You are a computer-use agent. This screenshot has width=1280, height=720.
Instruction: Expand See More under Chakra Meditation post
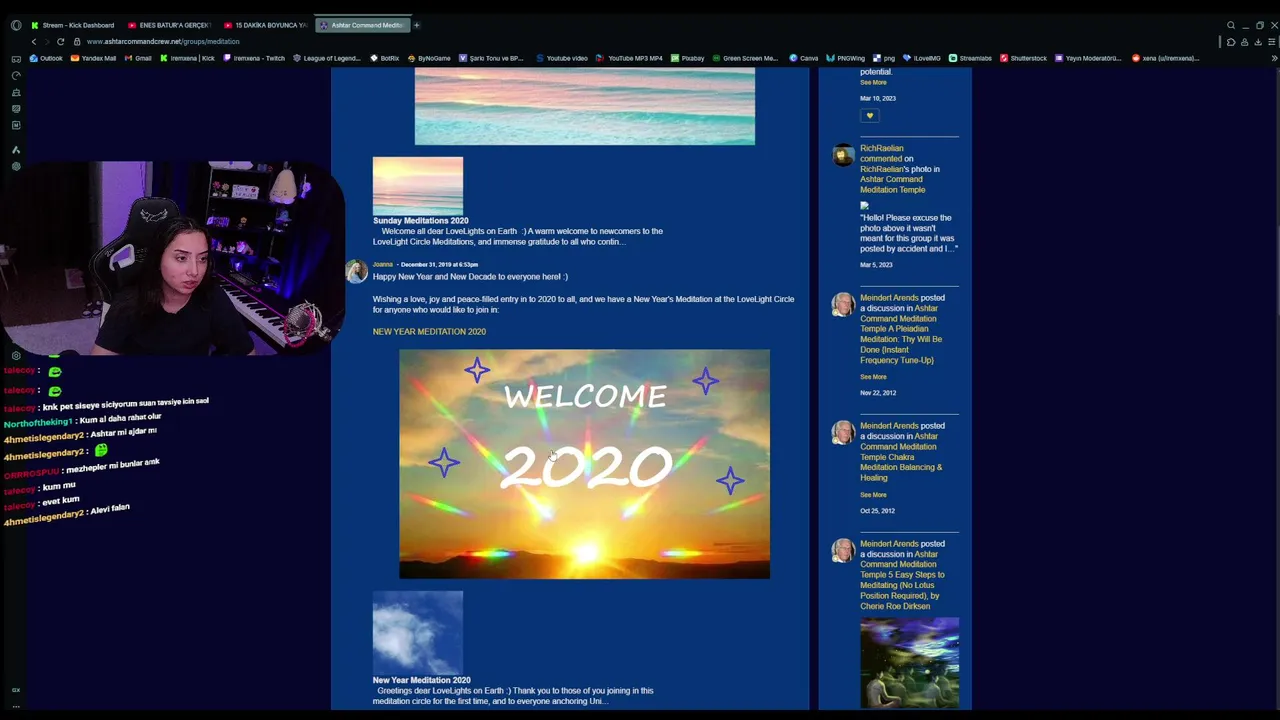coord(873,495)
